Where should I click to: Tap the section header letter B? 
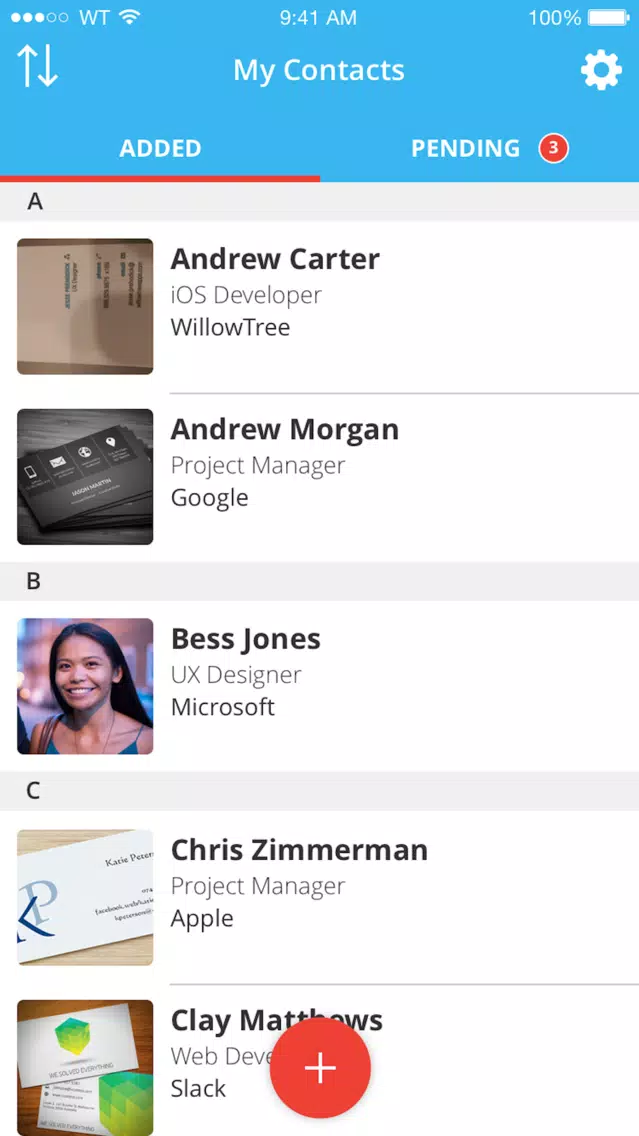[33, 581]
